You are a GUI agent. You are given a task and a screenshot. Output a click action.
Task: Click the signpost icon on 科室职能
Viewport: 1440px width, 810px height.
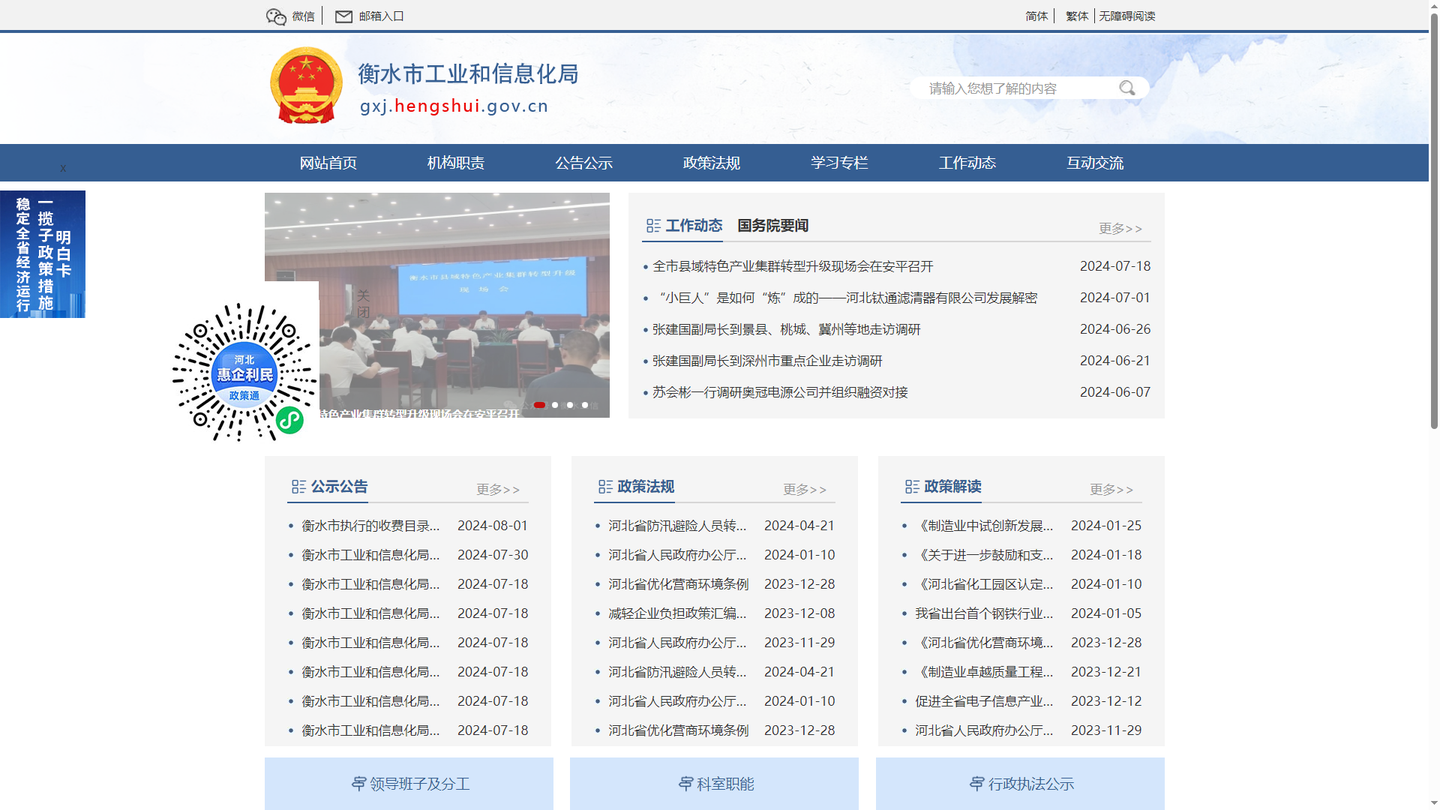point(685,784)
